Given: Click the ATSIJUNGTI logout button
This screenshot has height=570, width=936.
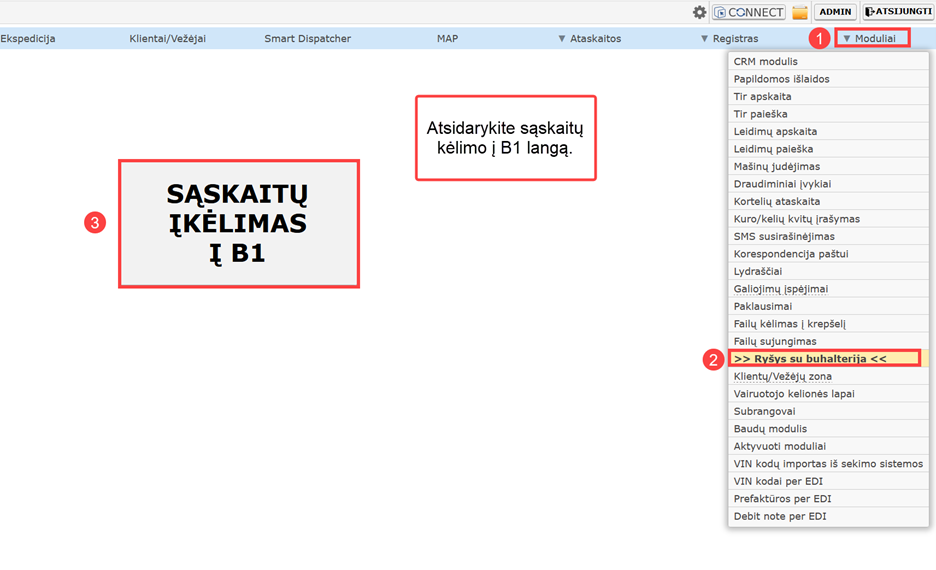Looking at the screenshot, I should pos(898,12).
